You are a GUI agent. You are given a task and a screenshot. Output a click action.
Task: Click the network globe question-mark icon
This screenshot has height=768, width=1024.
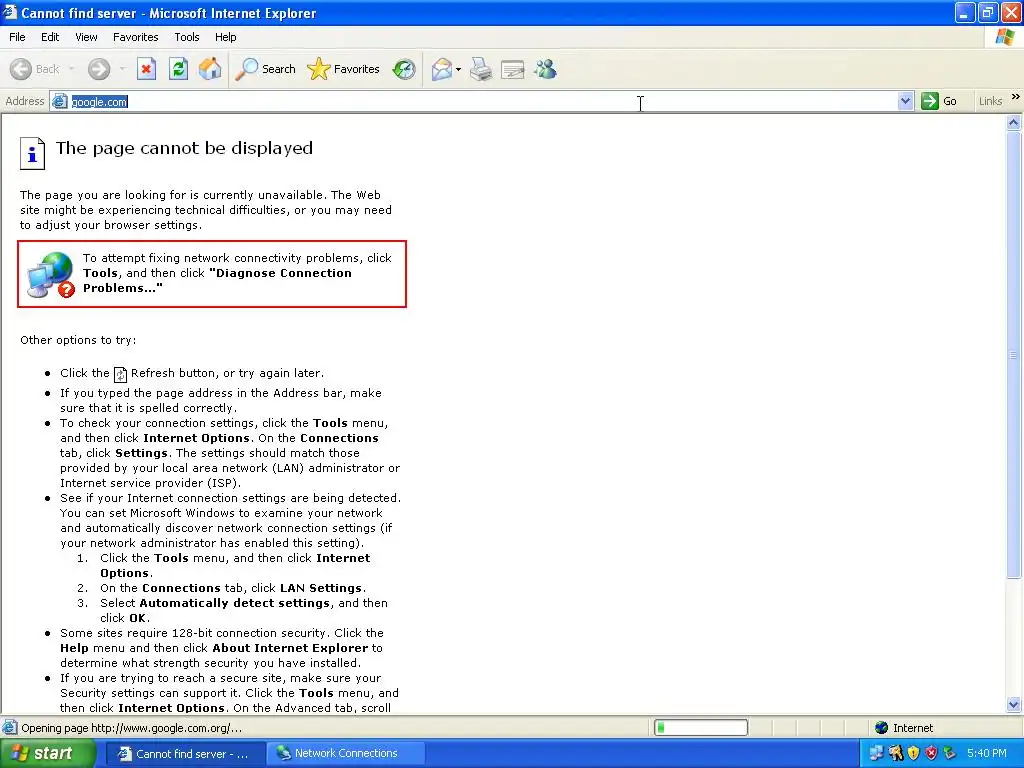(50, 274)
